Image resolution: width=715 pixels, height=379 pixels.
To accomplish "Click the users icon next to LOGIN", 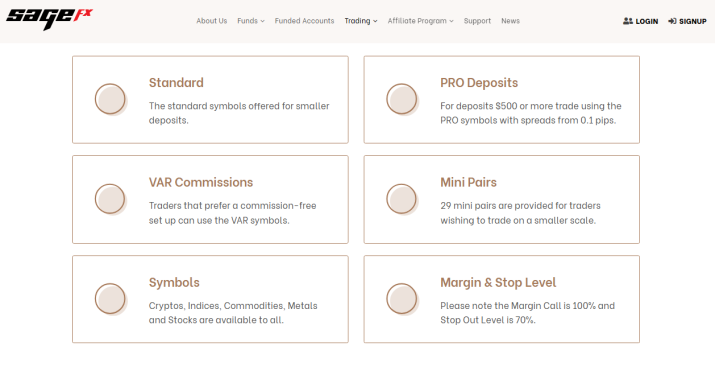I will pyautogui.click(x=628, y=21).
